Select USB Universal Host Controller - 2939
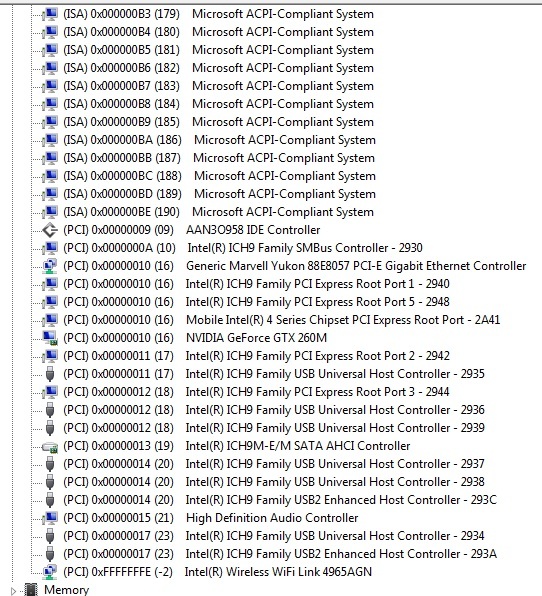The width and height of the screenshot is (542, 596). [274, 428]
